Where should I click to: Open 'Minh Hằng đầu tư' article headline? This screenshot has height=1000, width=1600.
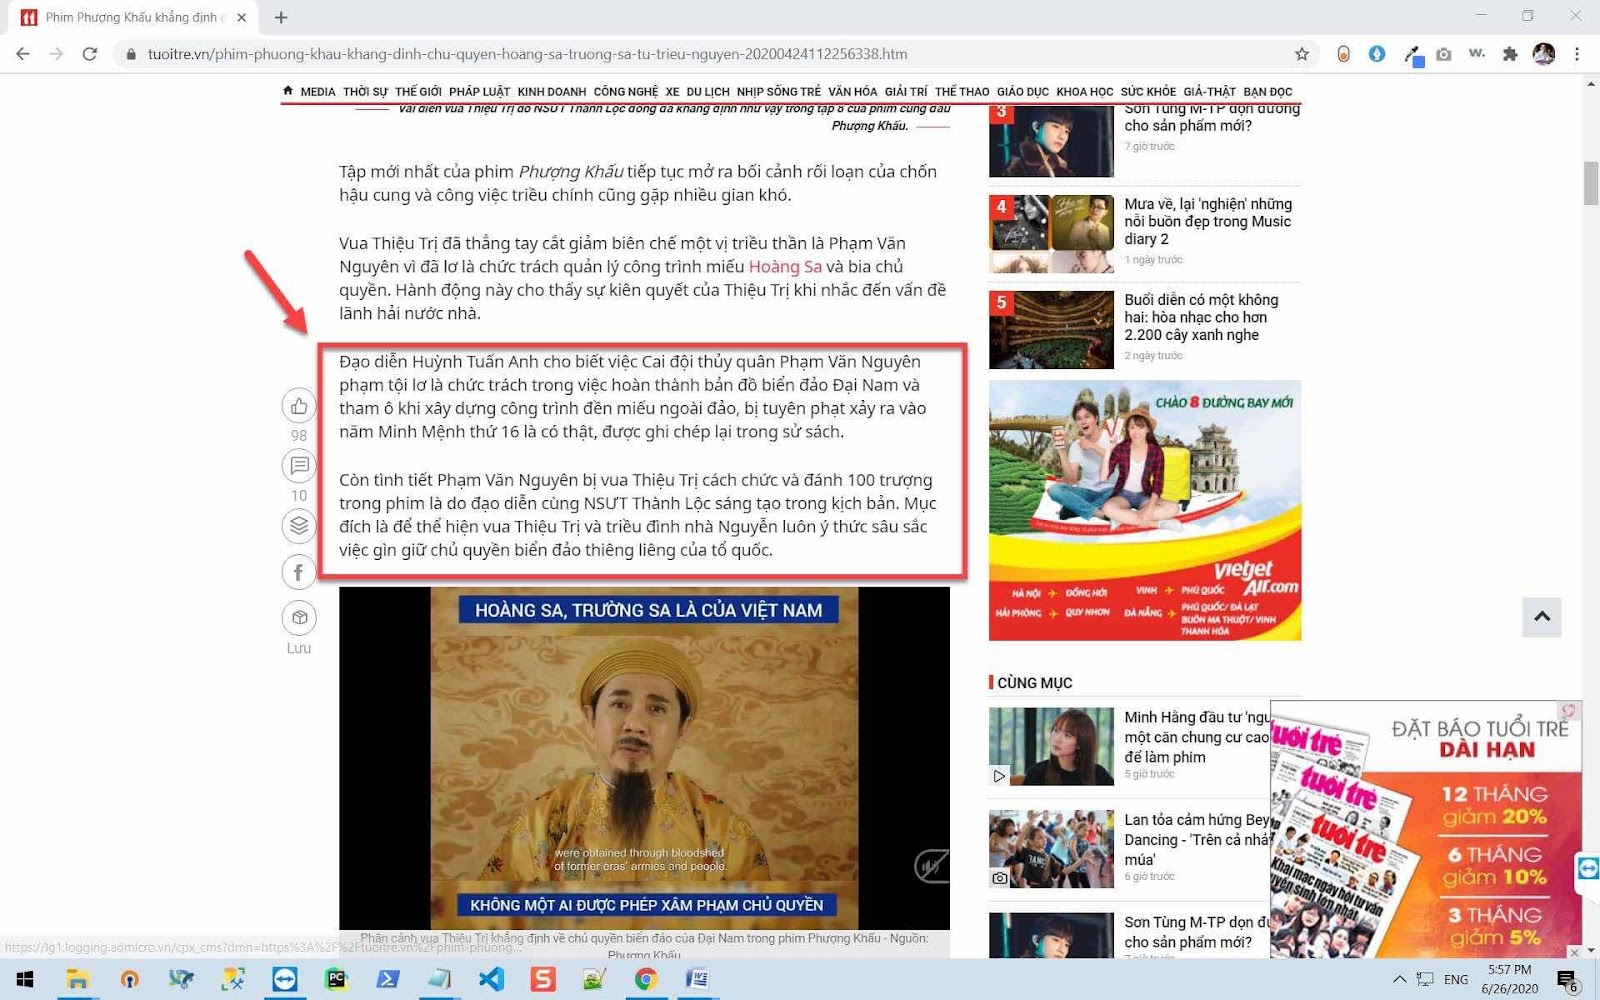(x=1196, y=737)
